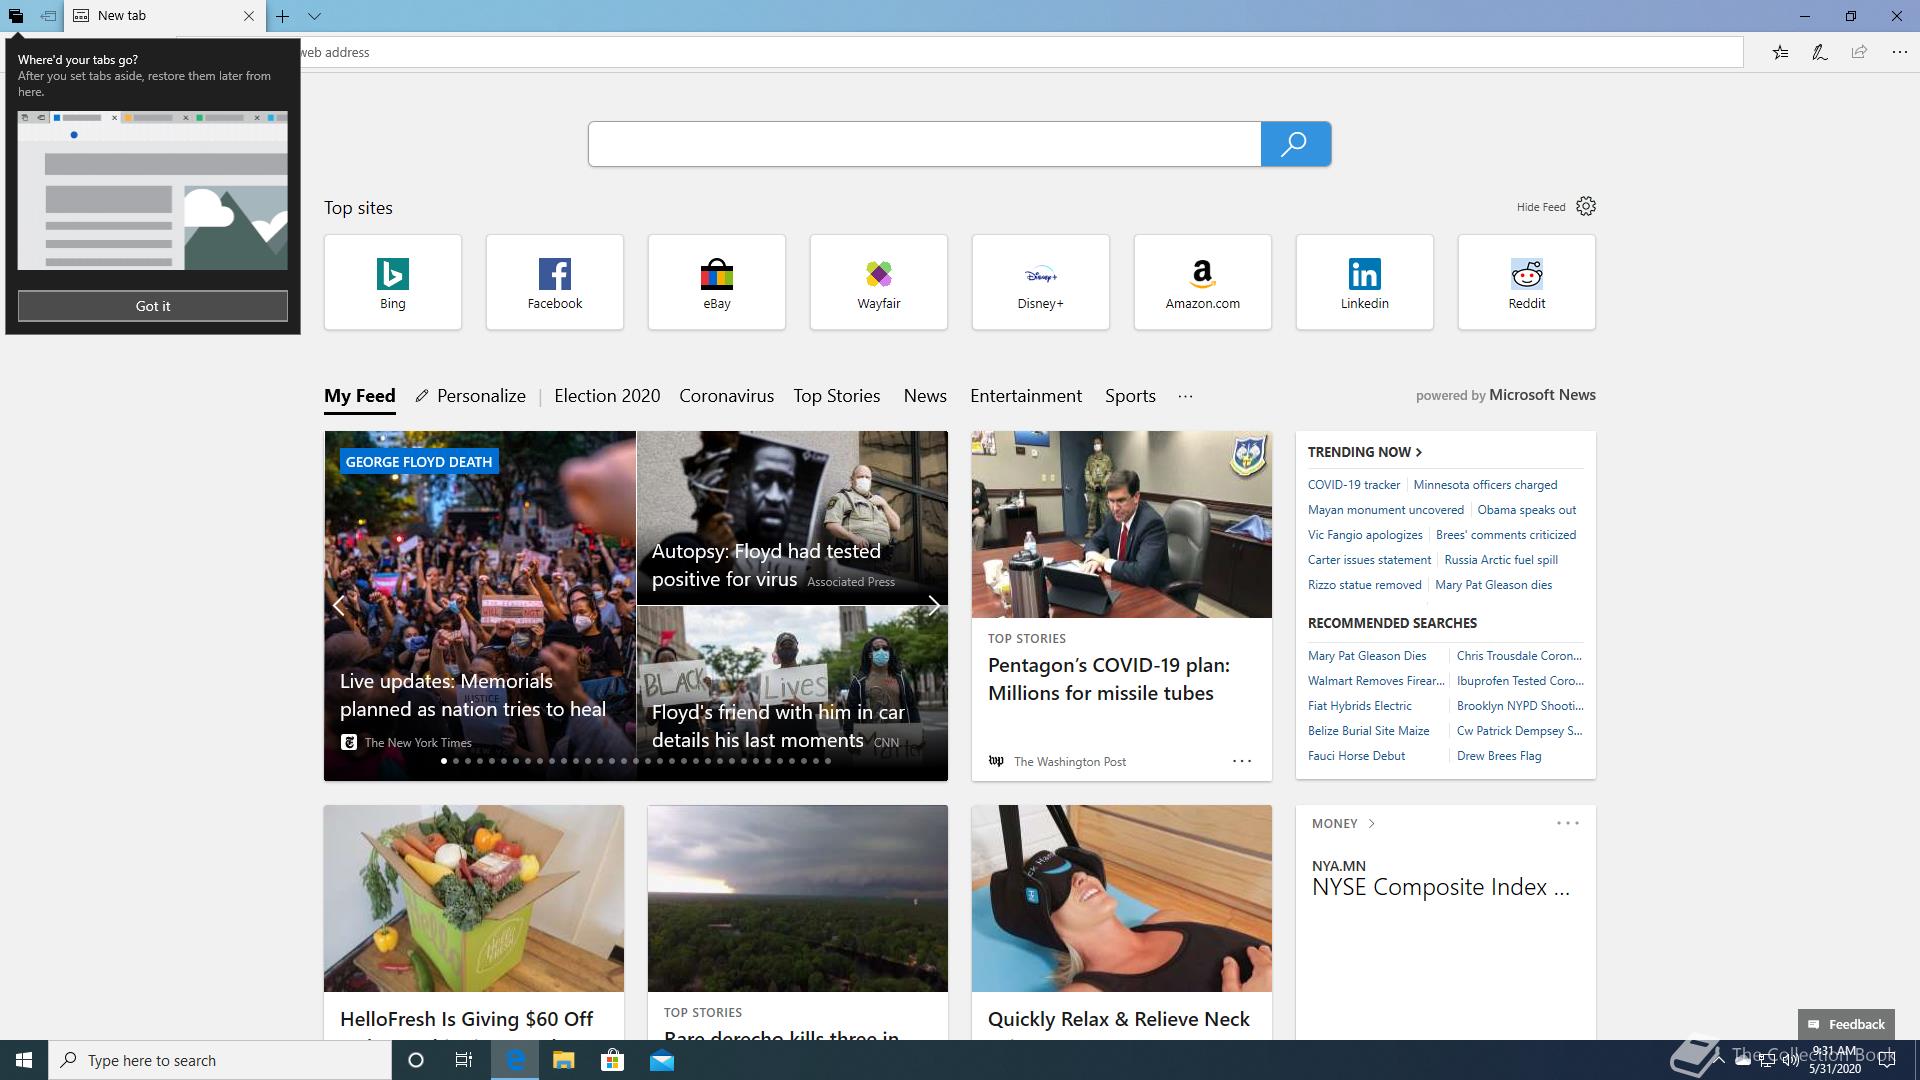Open the eBay top site tile
The width and height of the screenshot is (1920, 1080).
pyautogui.click(x=717, y=282)
